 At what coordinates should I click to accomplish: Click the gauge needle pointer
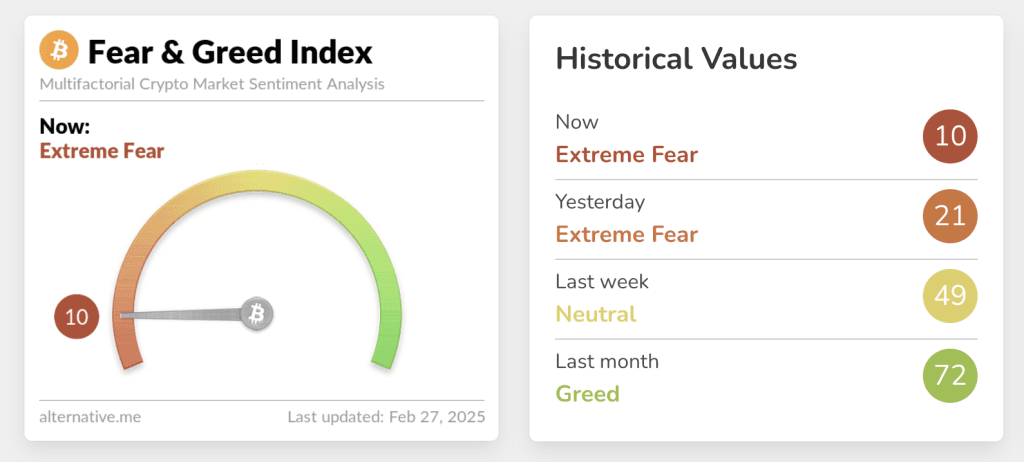(183, 316)
